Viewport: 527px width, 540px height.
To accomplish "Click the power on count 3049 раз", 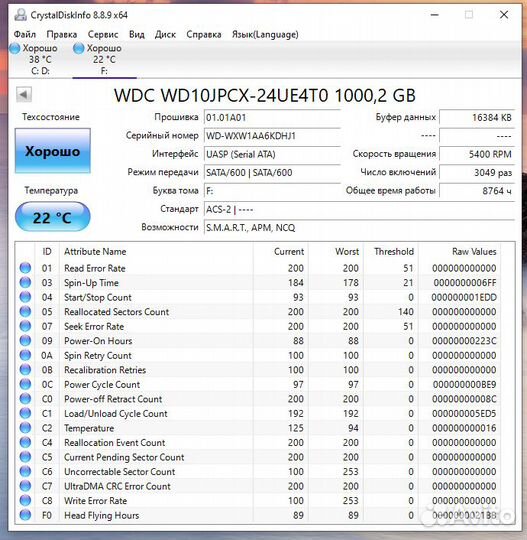I will [x=477, y=173].
